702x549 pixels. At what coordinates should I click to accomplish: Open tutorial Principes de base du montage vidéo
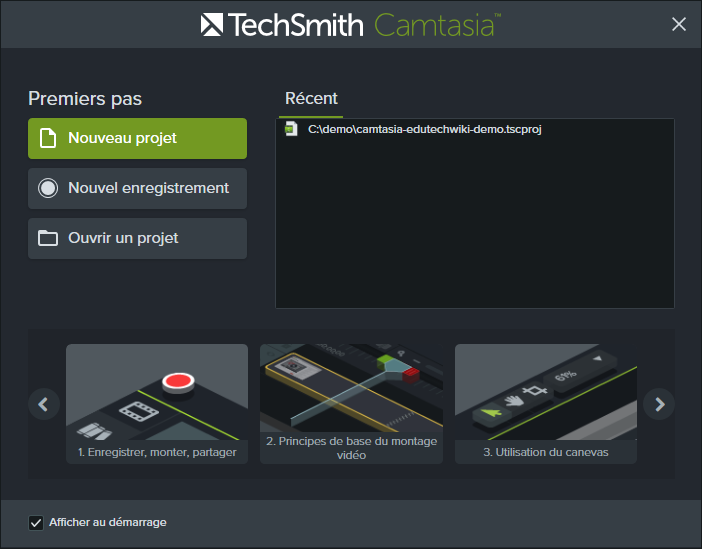click(351, 404)
